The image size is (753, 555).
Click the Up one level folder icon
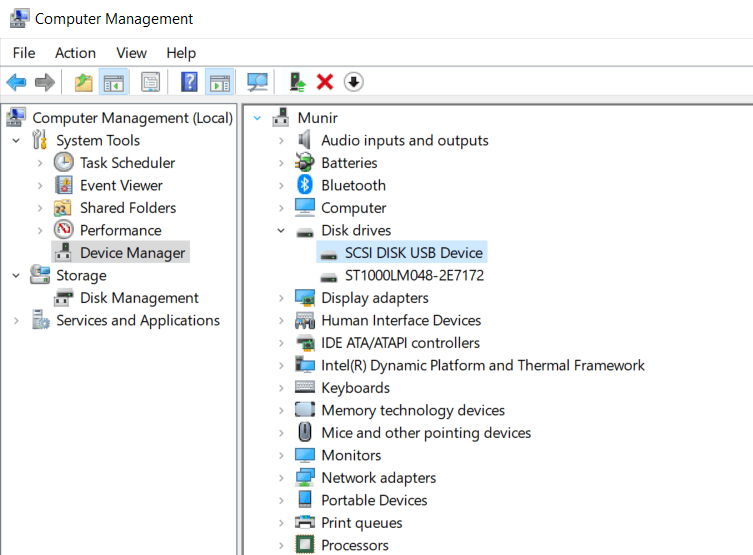tap(84, 82)
